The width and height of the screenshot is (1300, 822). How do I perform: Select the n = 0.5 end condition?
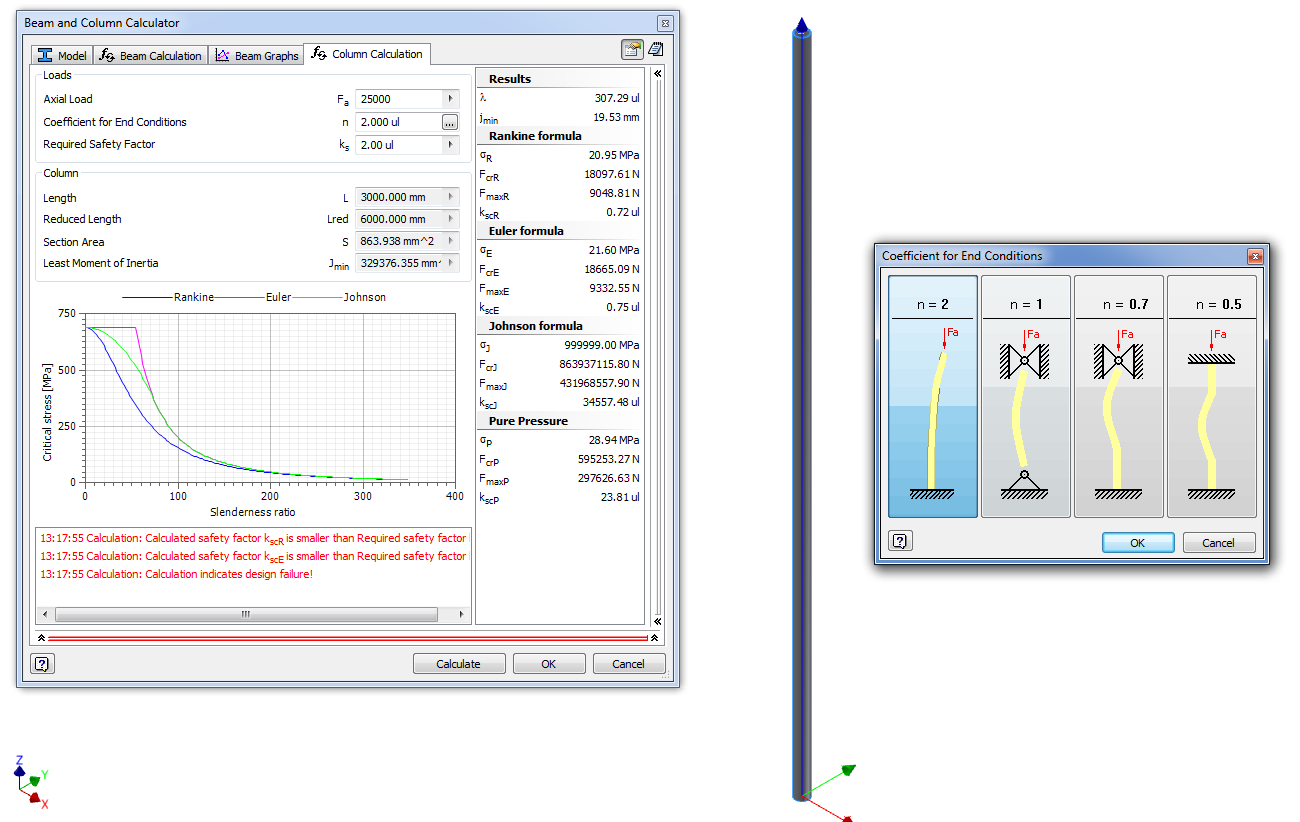pyautogui.click(x=1212, y=395)
